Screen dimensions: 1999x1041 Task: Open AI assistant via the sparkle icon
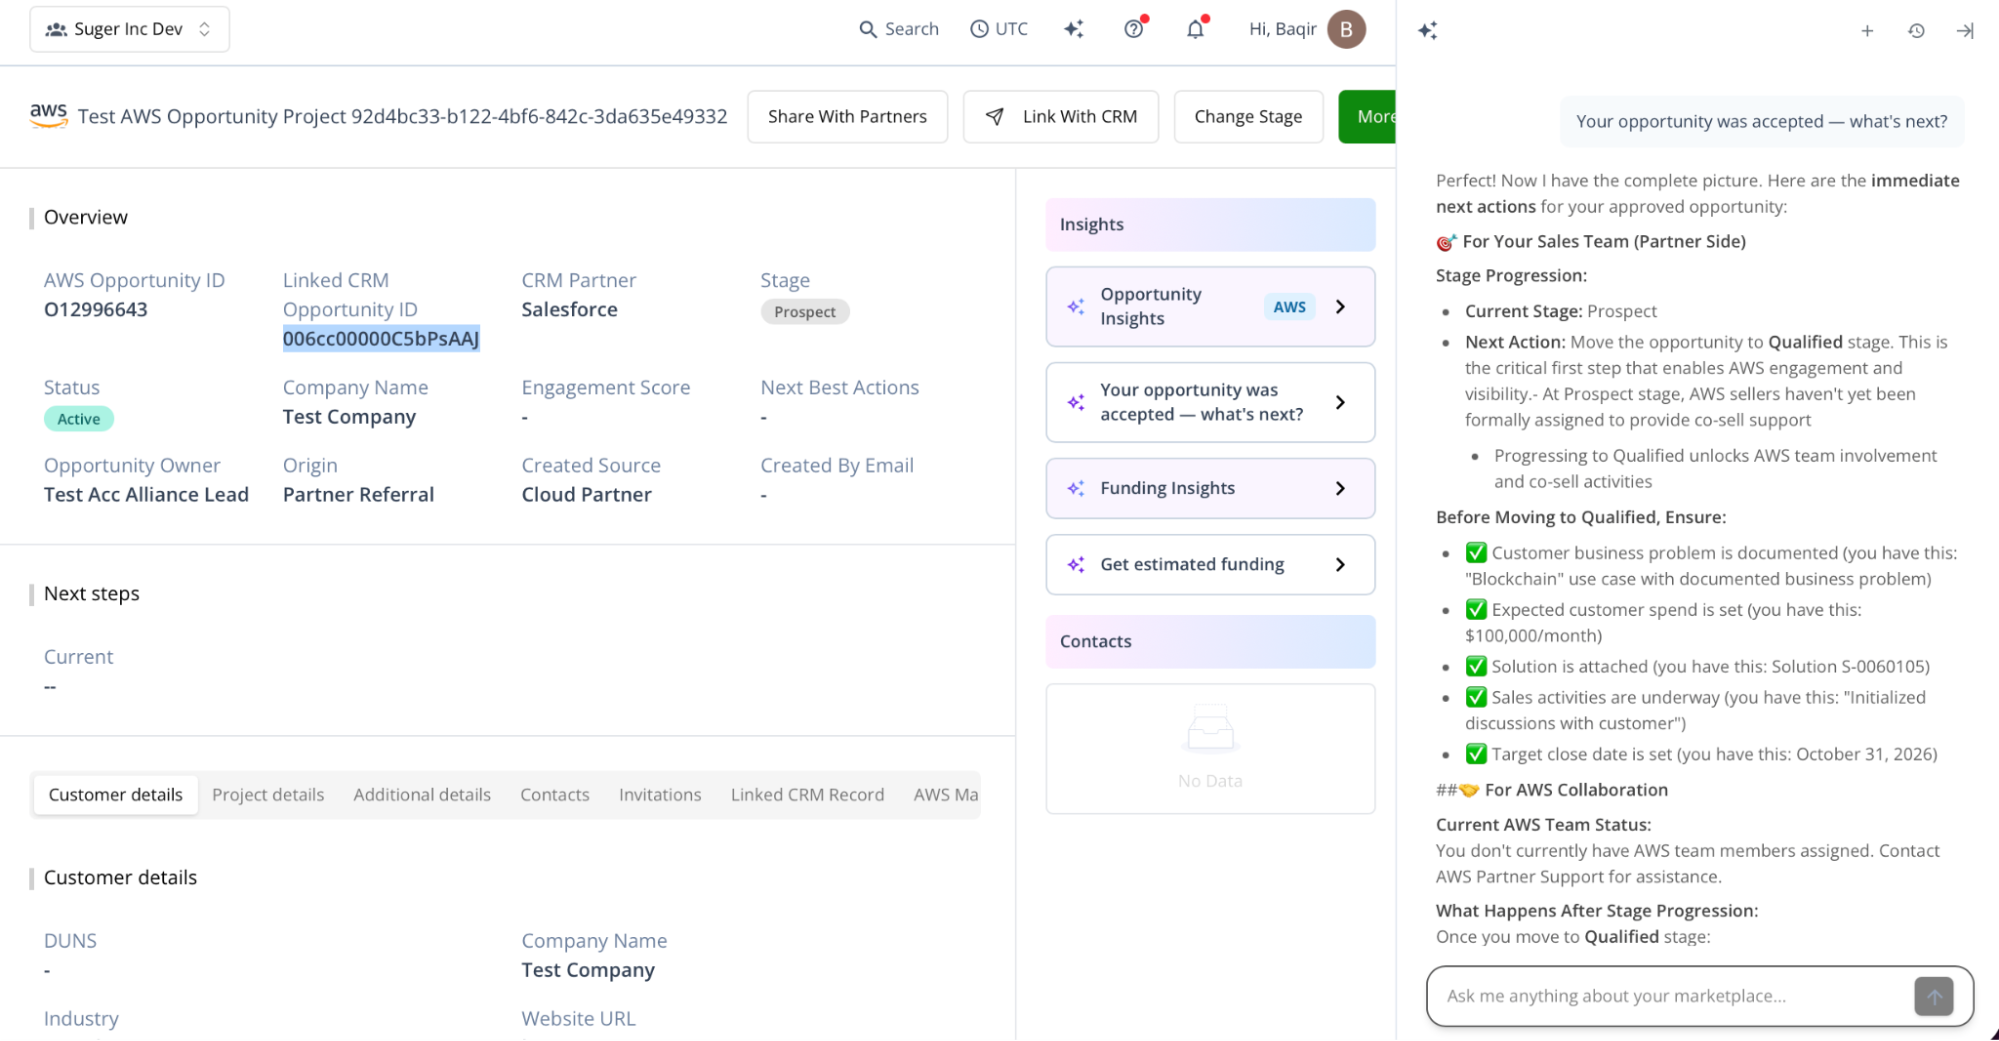tap(1074, 29)
